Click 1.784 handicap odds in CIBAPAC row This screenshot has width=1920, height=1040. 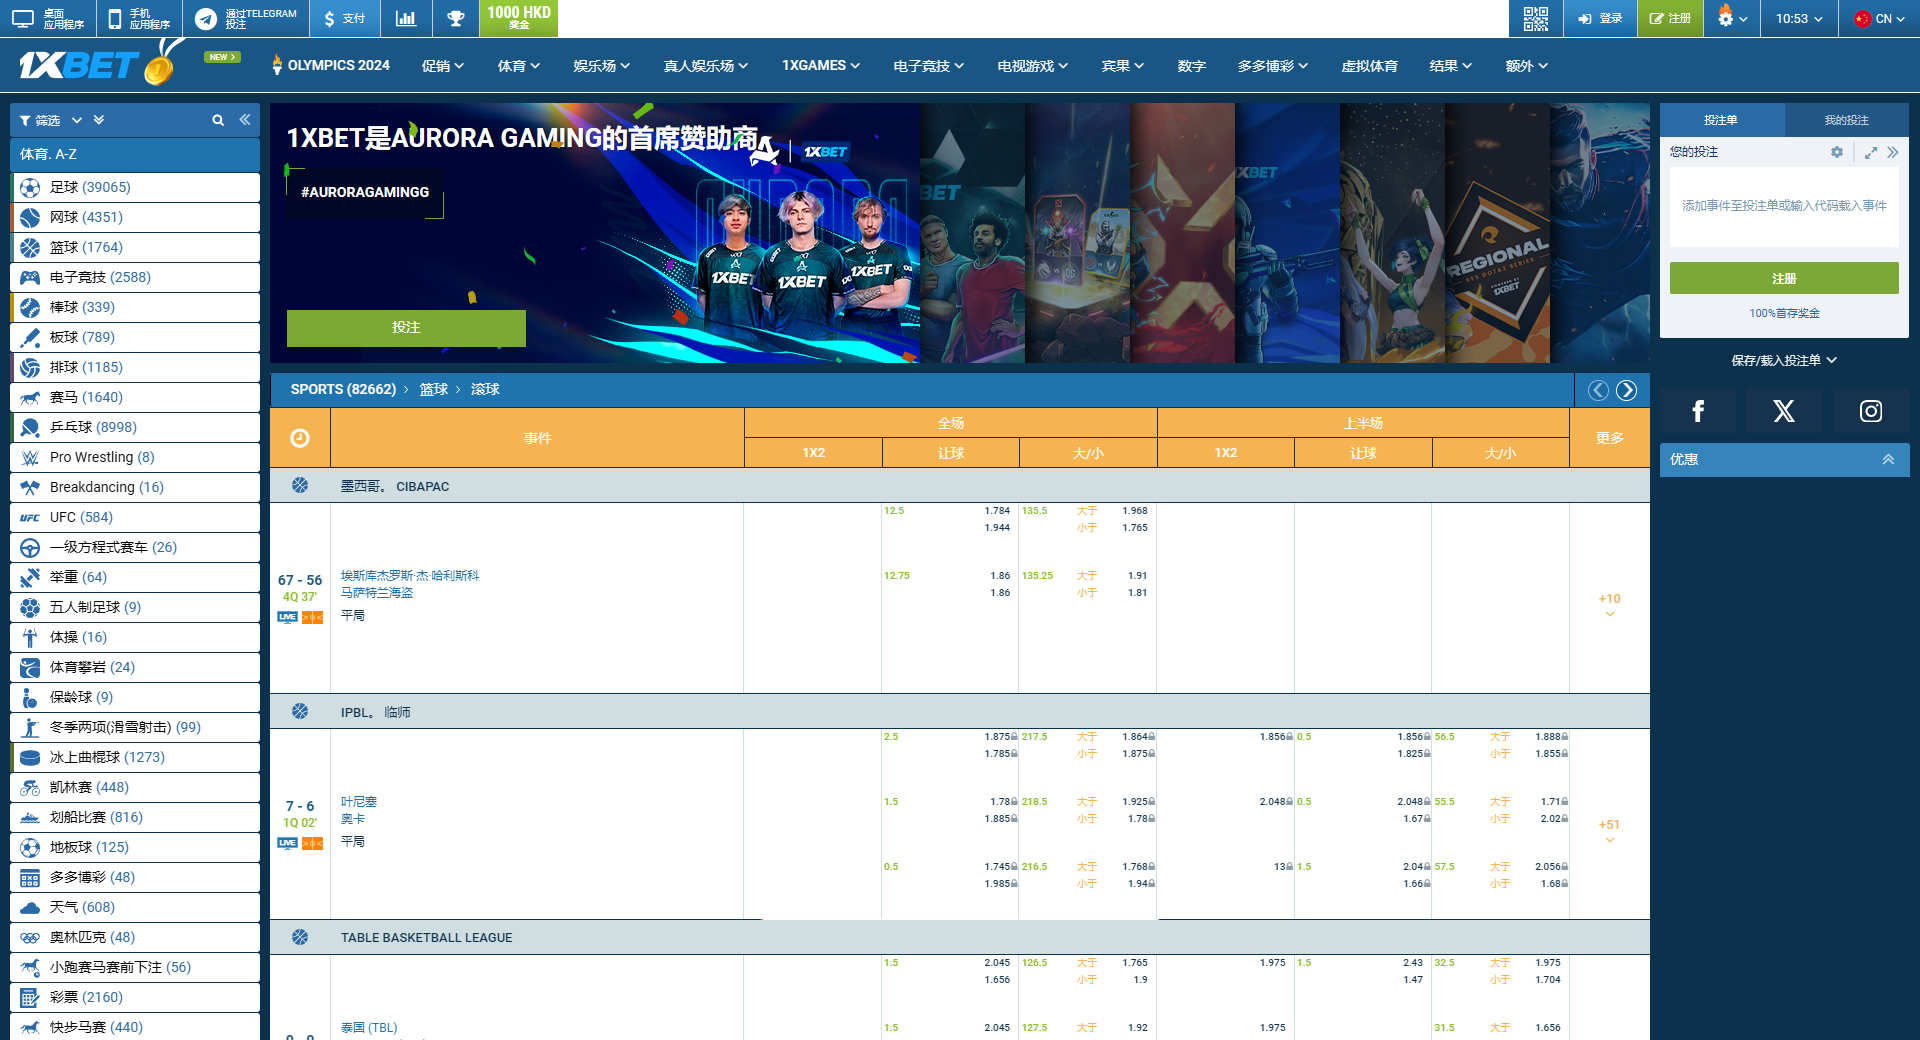pyautogui.click(x=997, y=511)
